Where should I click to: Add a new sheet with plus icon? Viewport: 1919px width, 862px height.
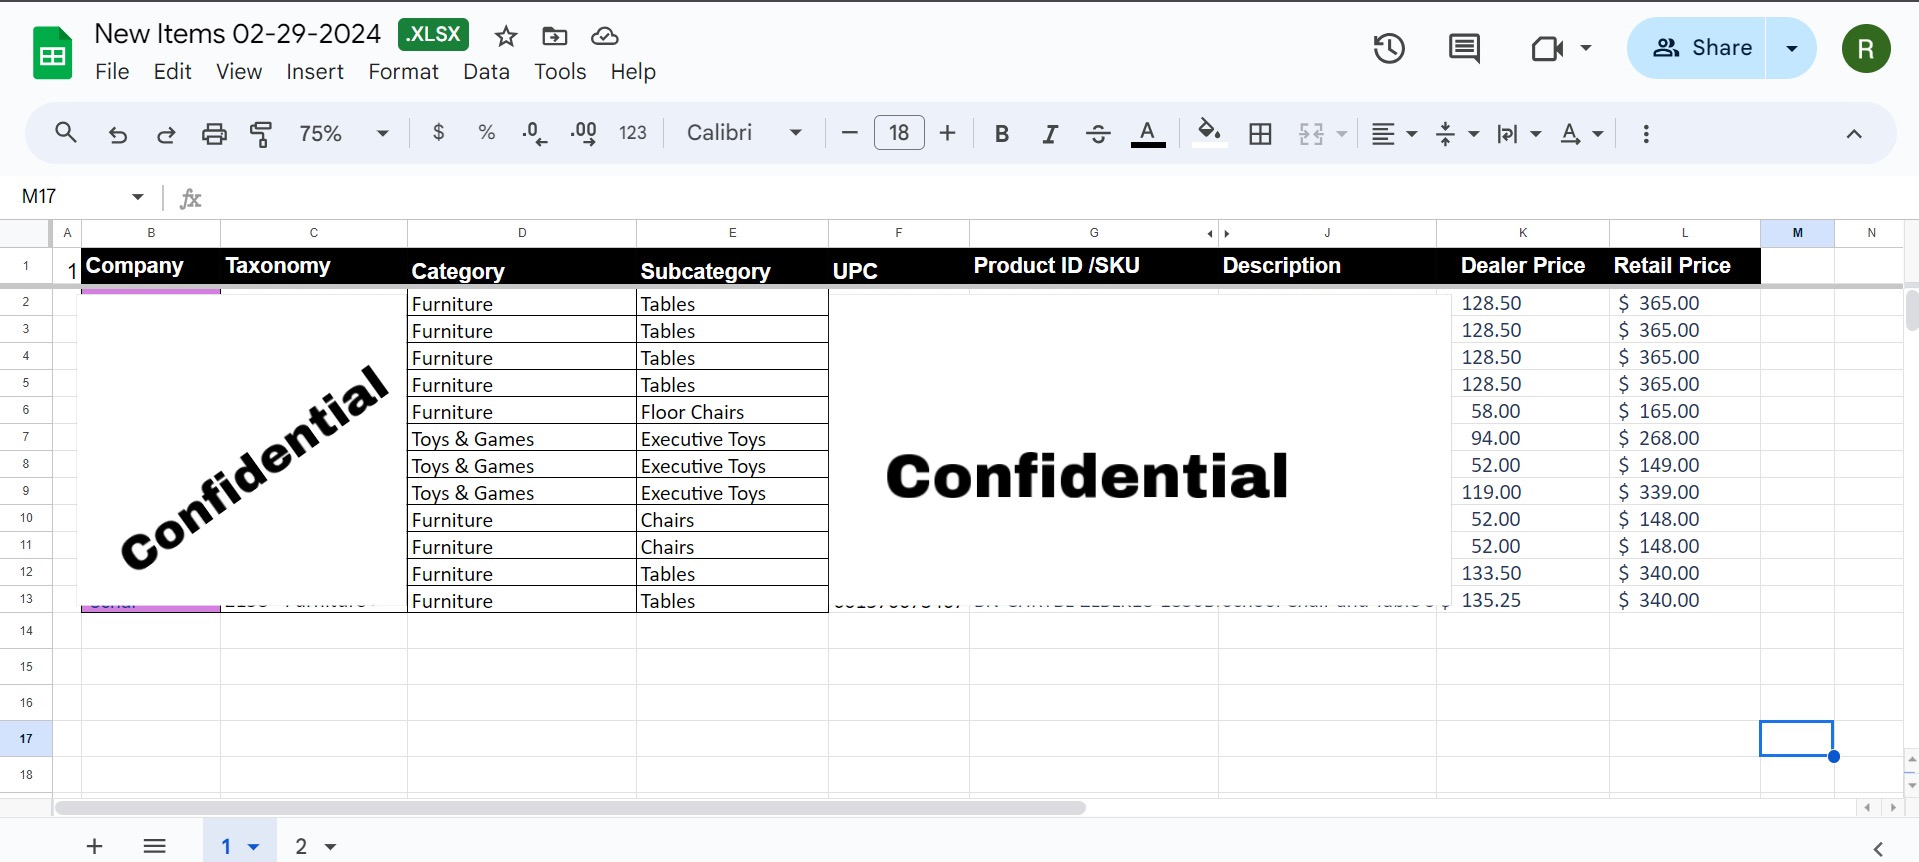94,846
